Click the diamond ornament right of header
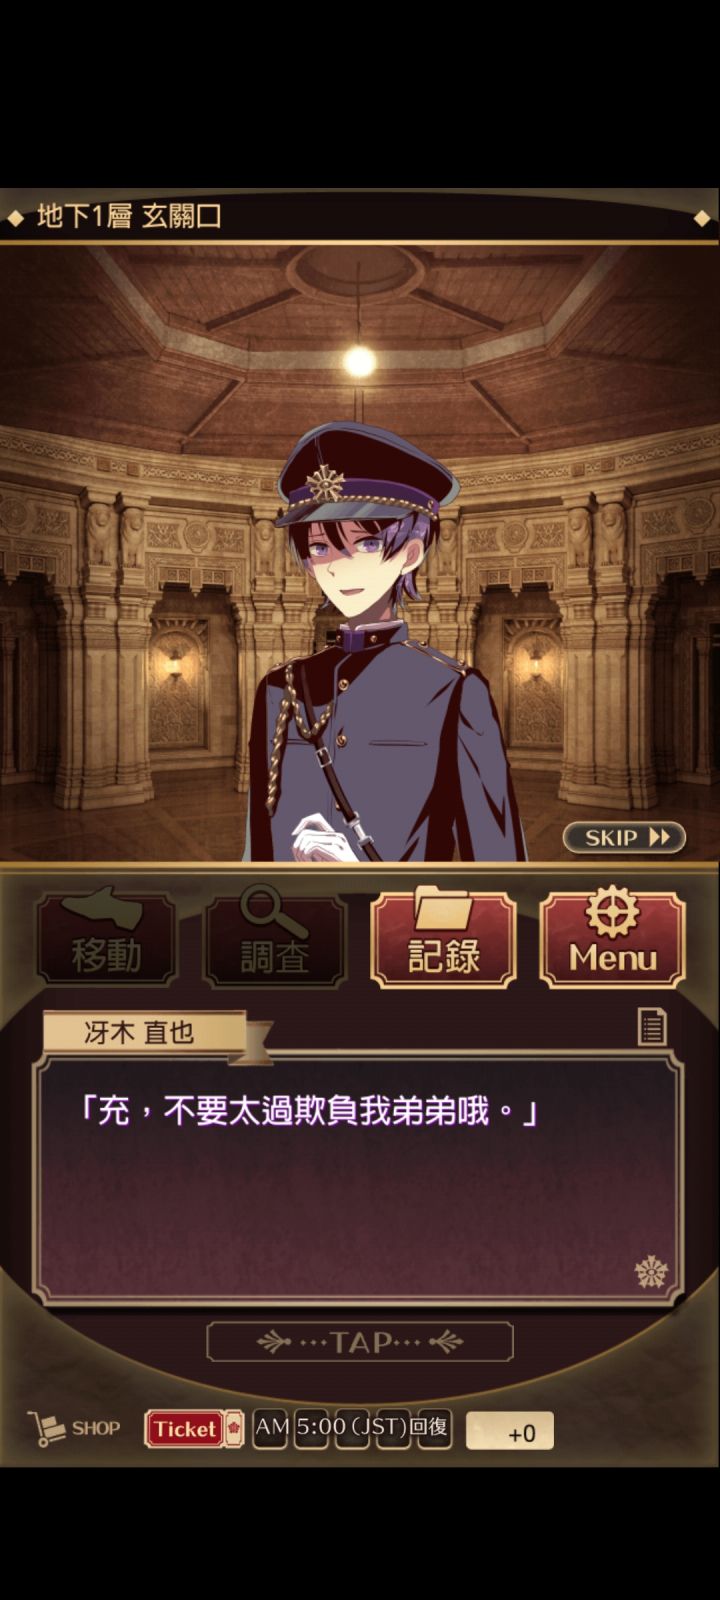 point(702,217)
